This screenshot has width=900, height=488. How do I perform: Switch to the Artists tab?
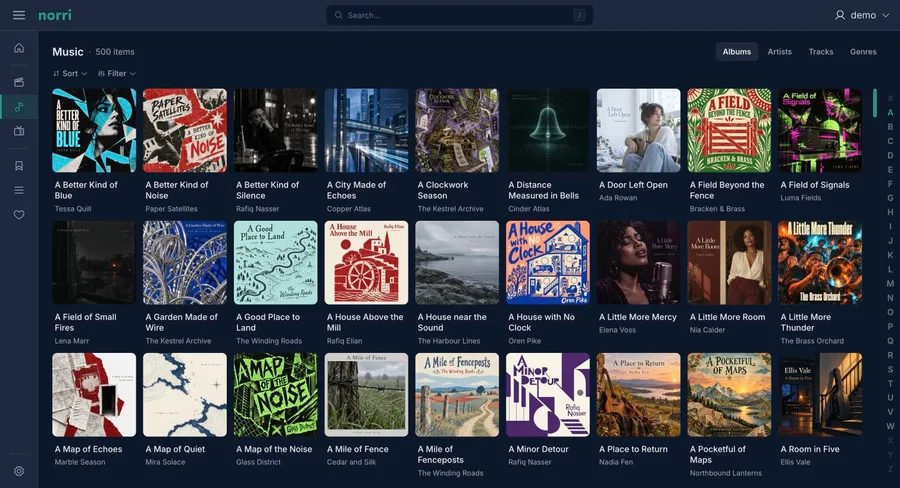point(779,52)
